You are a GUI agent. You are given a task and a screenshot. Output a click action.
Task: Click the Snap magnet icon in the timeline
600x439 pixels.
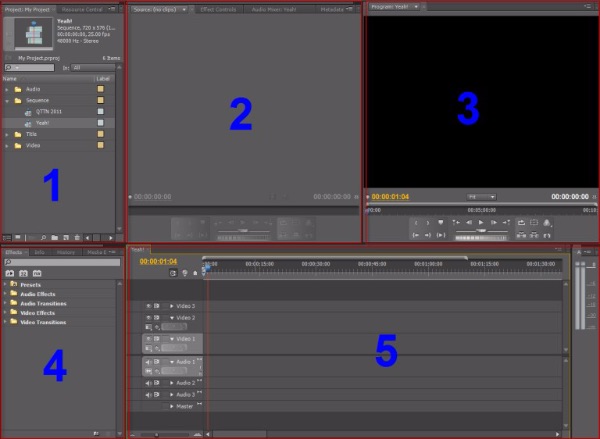click(x=172, y=273)
